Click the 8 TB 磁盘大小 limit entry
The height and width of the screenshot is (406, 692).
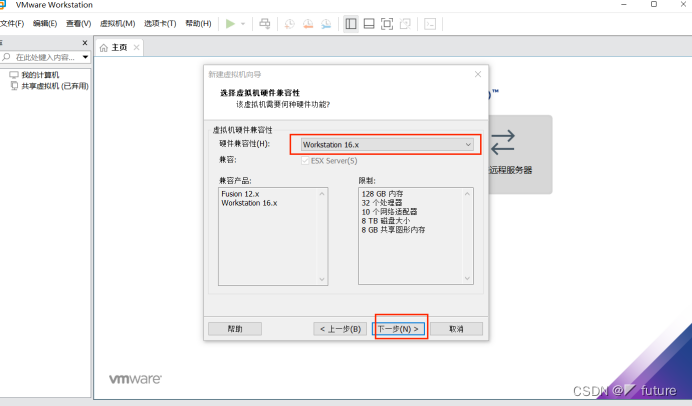click(x=386, y=221)
